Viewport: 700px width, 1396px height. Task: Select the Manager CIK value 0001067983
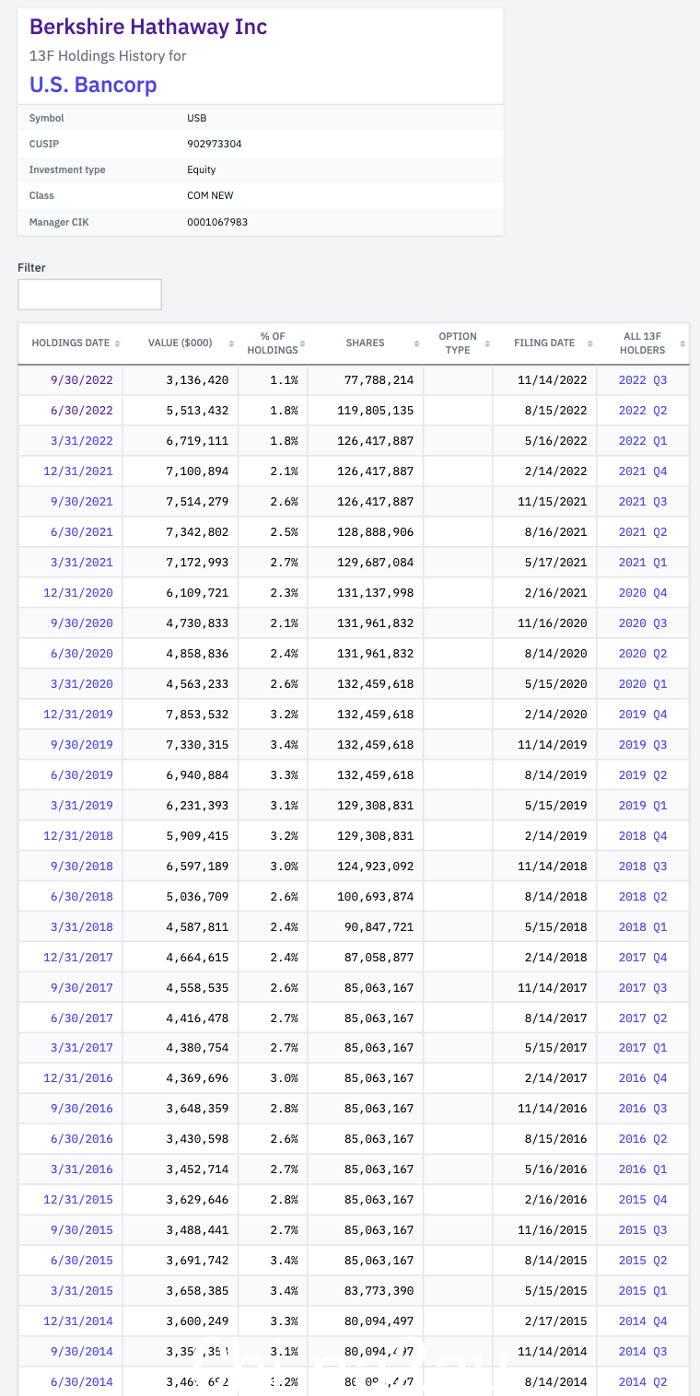point(217,221)
